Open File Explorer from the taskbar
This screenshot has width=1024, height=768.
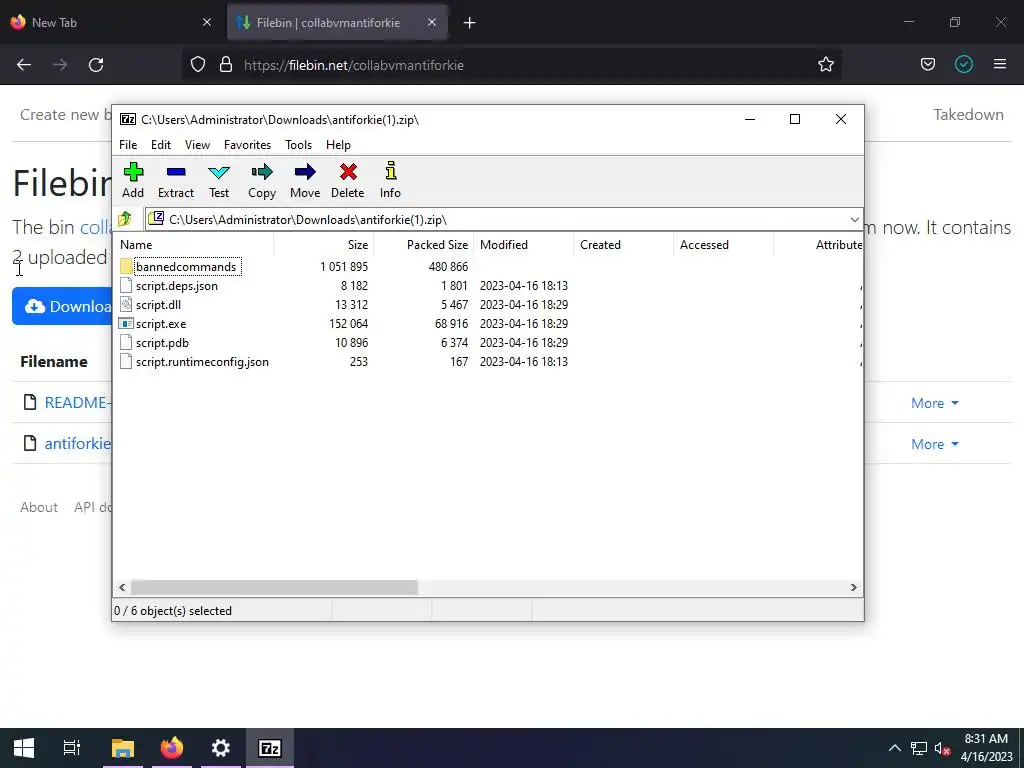pos(123,748)
